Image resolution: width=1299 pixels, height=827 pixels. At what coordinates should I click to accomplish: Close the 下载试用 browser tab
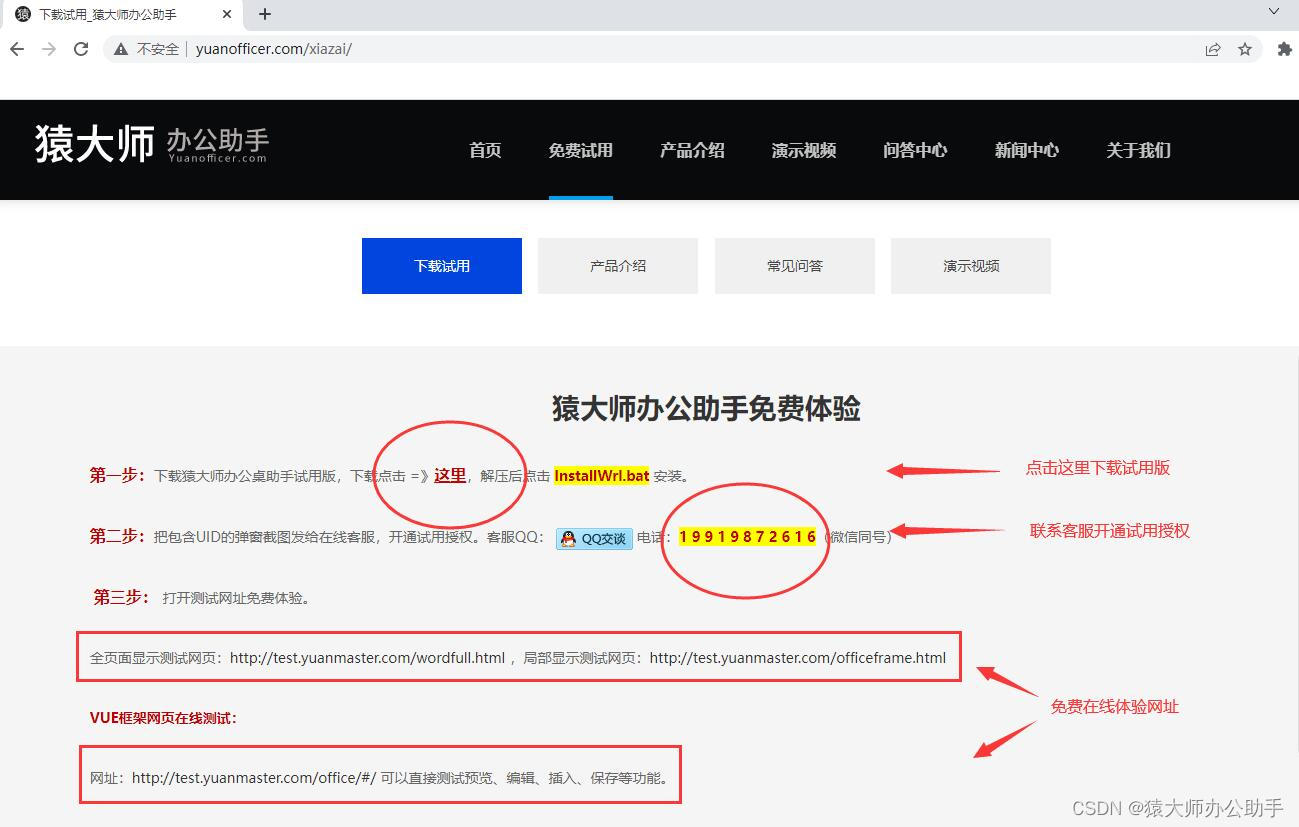(227, 14)
